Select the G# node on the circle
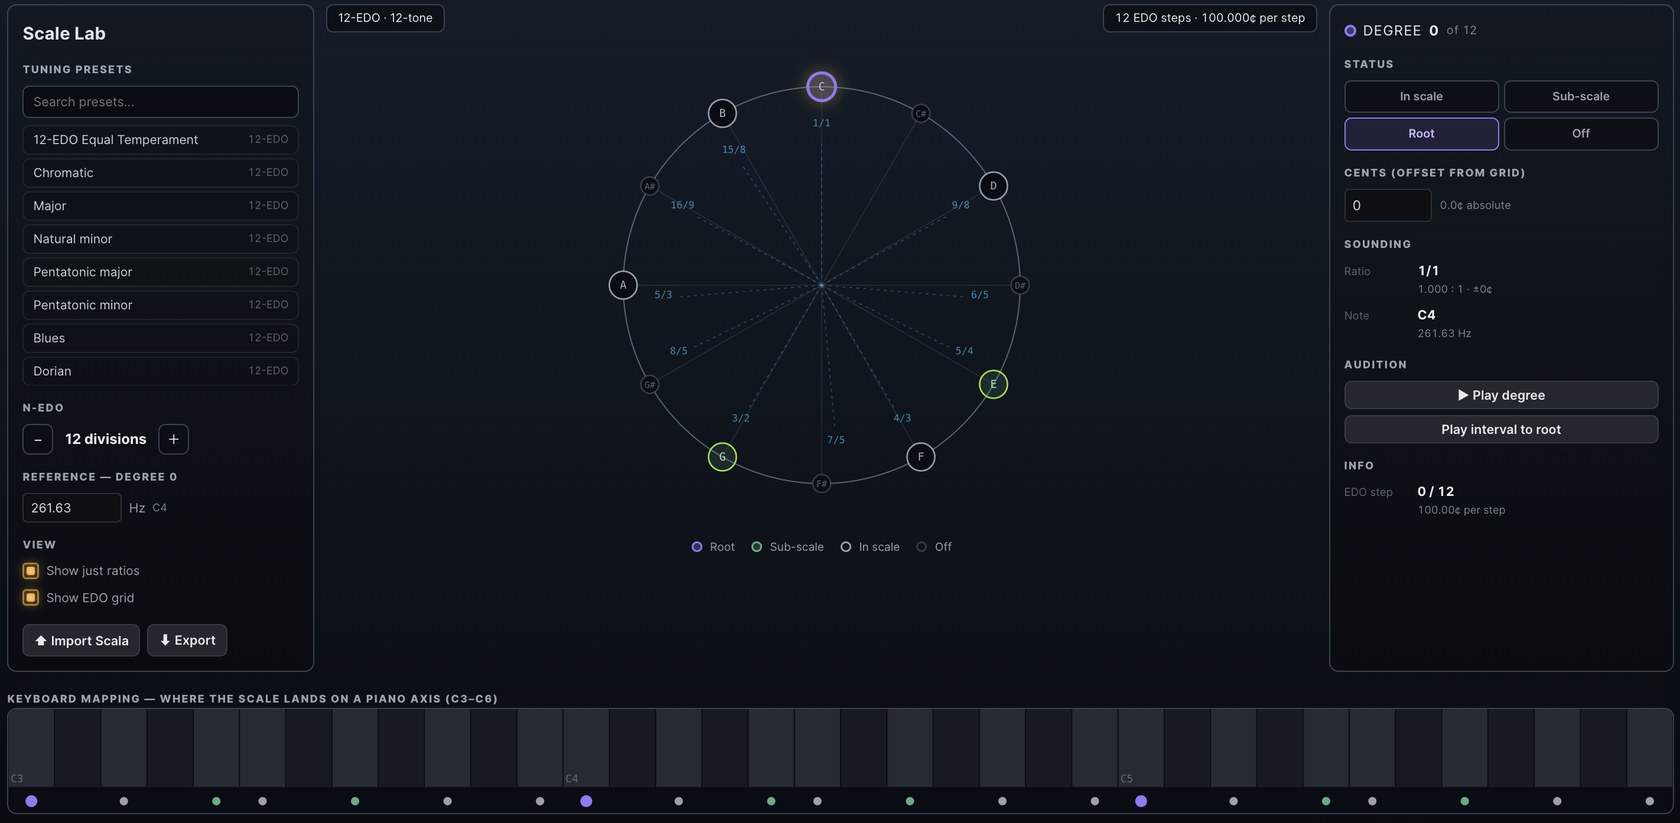Viewport: 1680px width, 823px height. pos(649,384)
